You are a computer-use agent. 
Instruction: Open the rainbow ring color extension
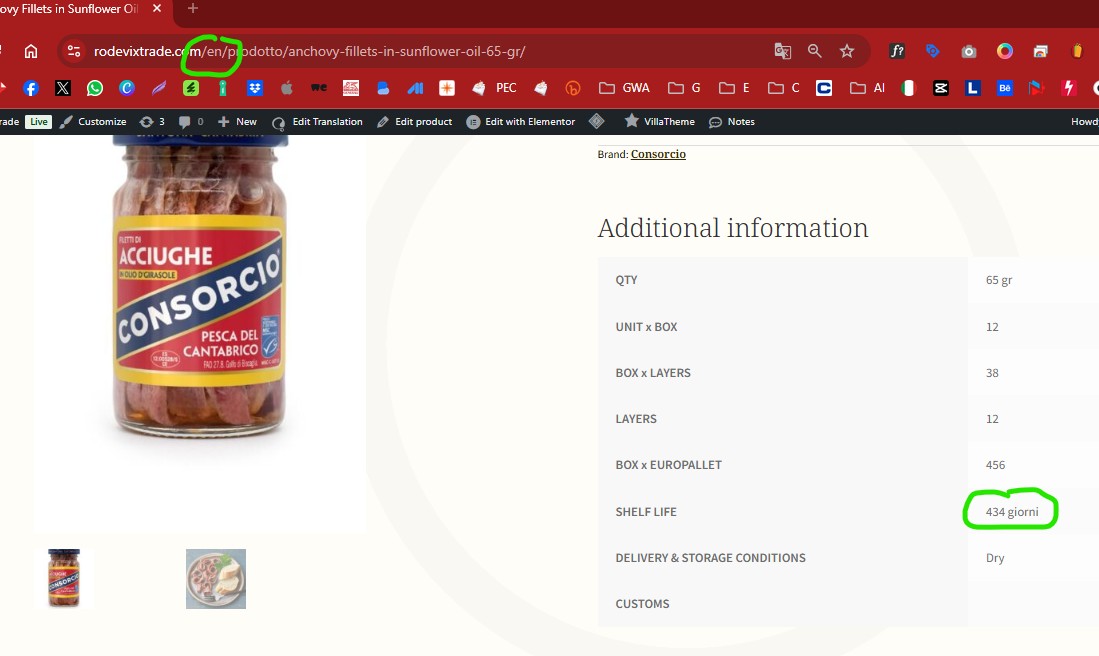(x=1004, y=51)
